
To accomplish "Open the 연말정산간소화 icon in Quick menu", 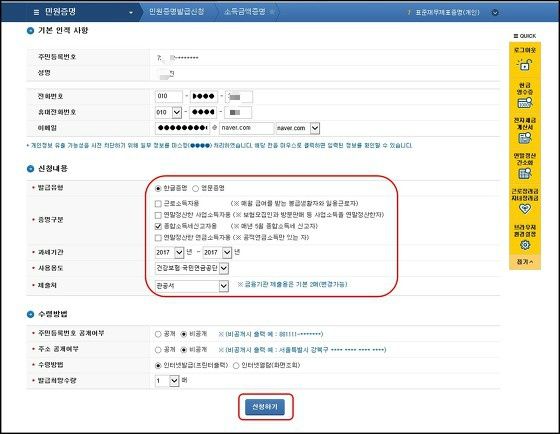I will pos(525,174).
